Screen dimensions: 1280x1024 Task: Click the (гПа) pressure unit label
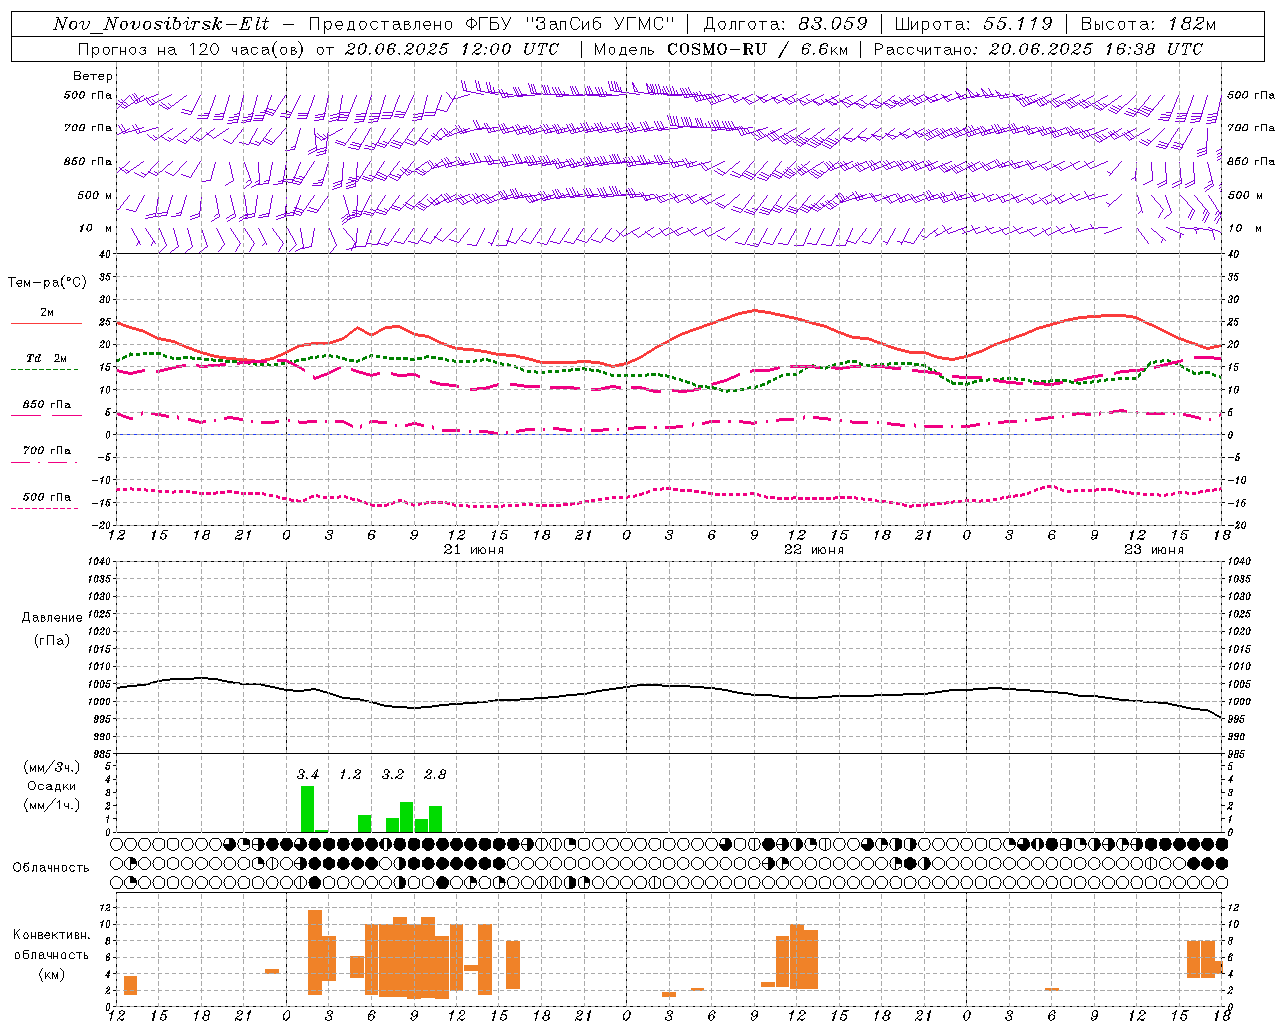point(51,640)
